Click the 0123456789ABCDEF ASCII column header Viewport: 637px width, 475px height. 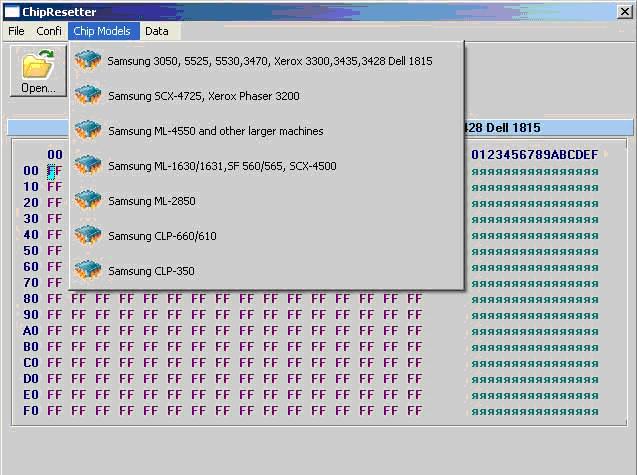point(535,155)
